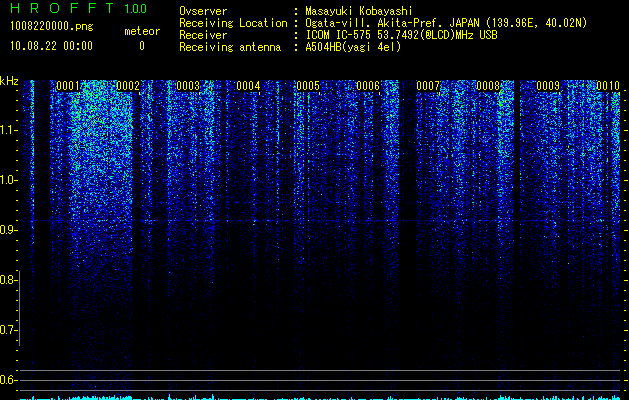Select the 0010 minute marker
This screenshot has height=400, width=629.
tap(608, 86)
